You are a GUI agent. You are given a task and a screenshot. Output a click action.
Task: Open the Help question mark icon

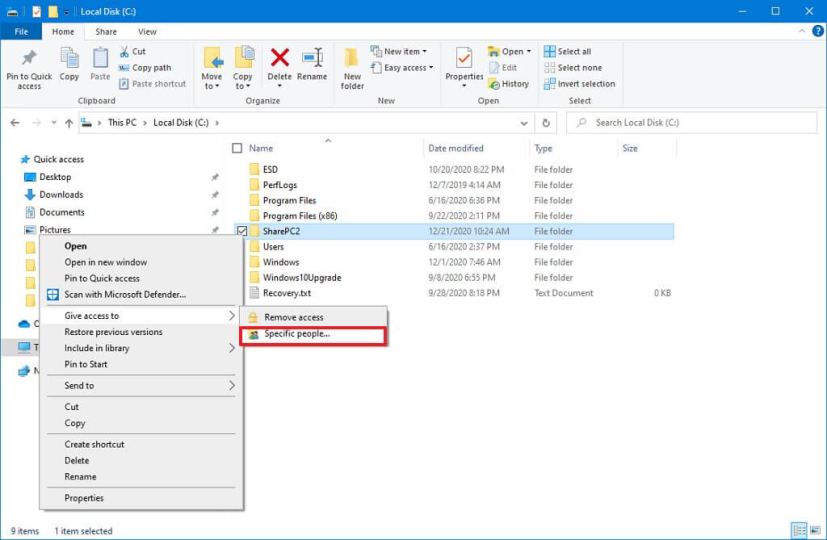(818, 32)
